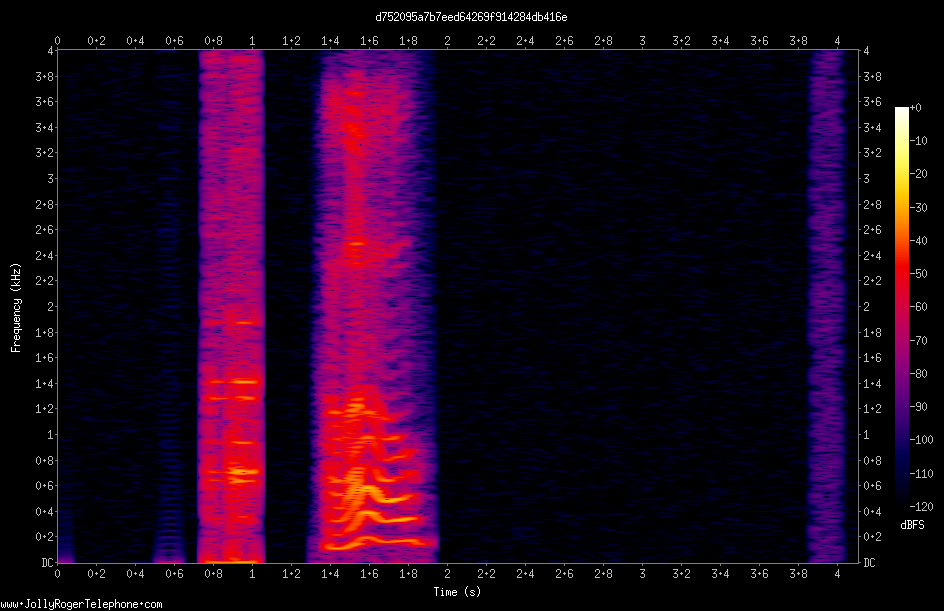This screenshot has width=944, height=611.
Task: Select the -90 color scale label
Action: tap(918, 407)
